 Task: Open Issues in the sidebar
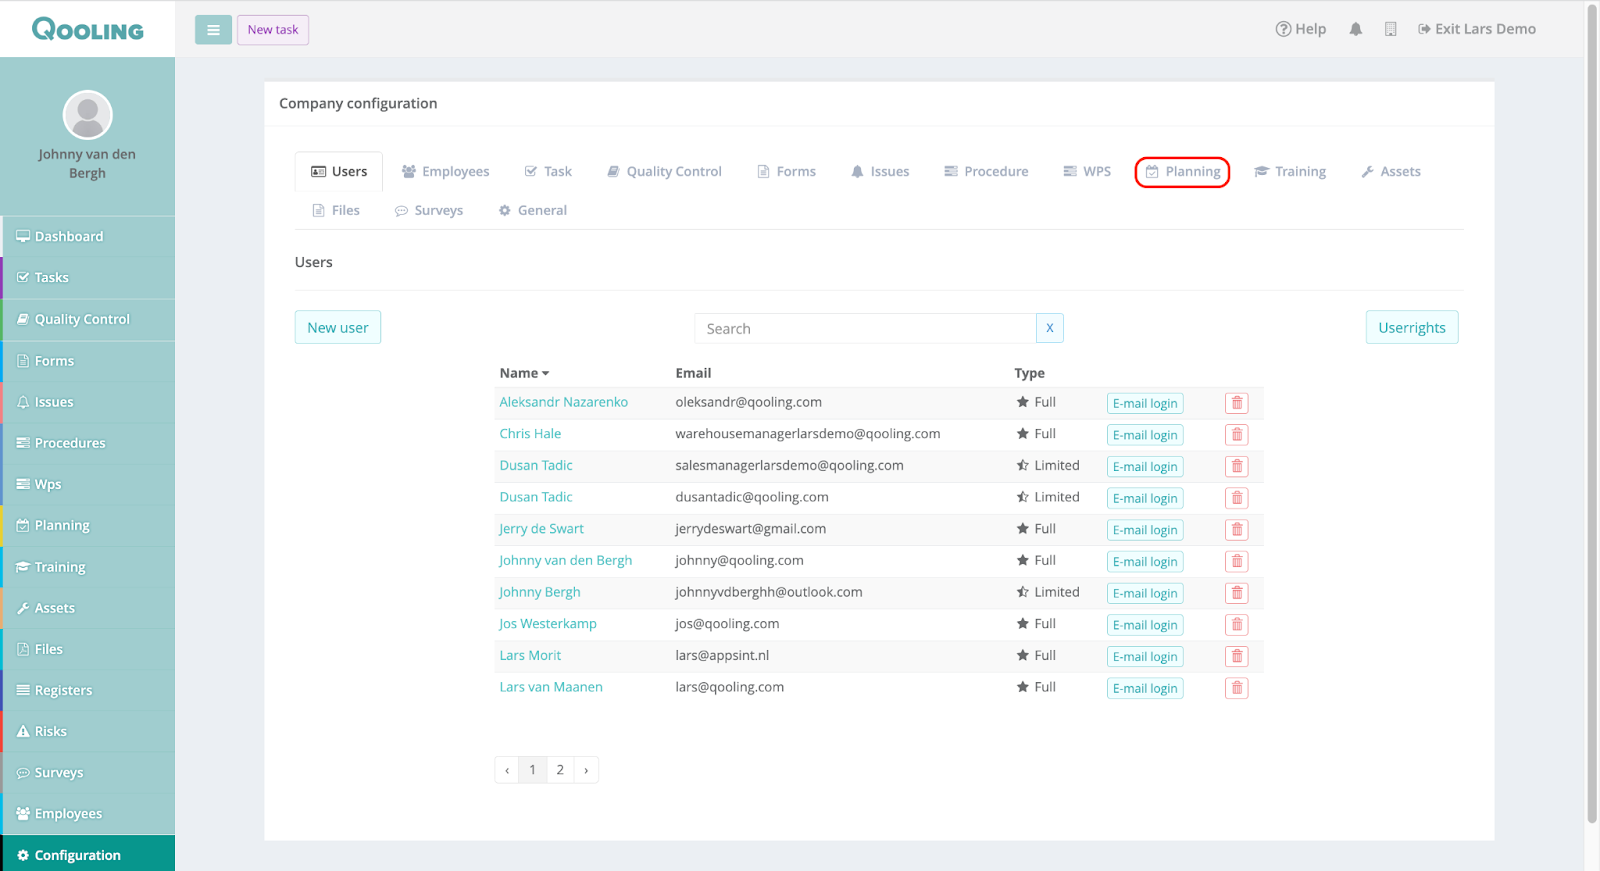pos(88,402)
